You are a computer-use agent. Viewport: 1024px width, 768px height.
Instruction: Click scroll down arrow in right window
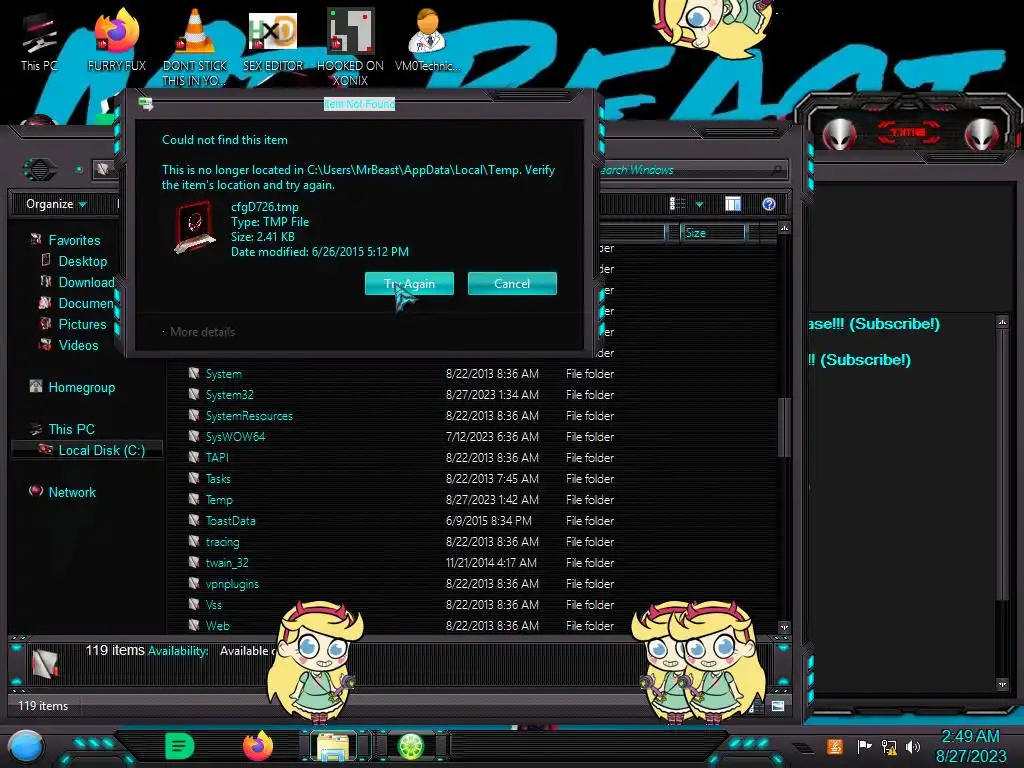(x=1002, y=684)
